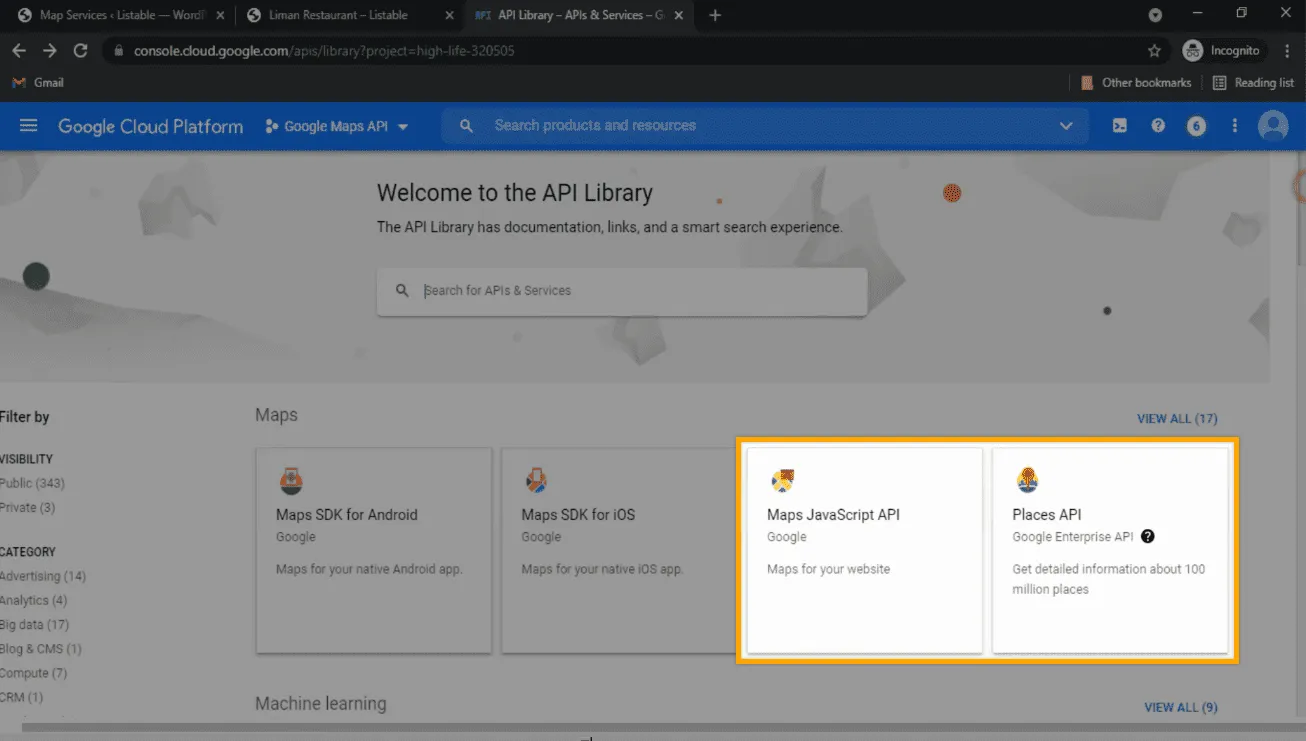Filter by Public (343) visibility

coord(32,483)
